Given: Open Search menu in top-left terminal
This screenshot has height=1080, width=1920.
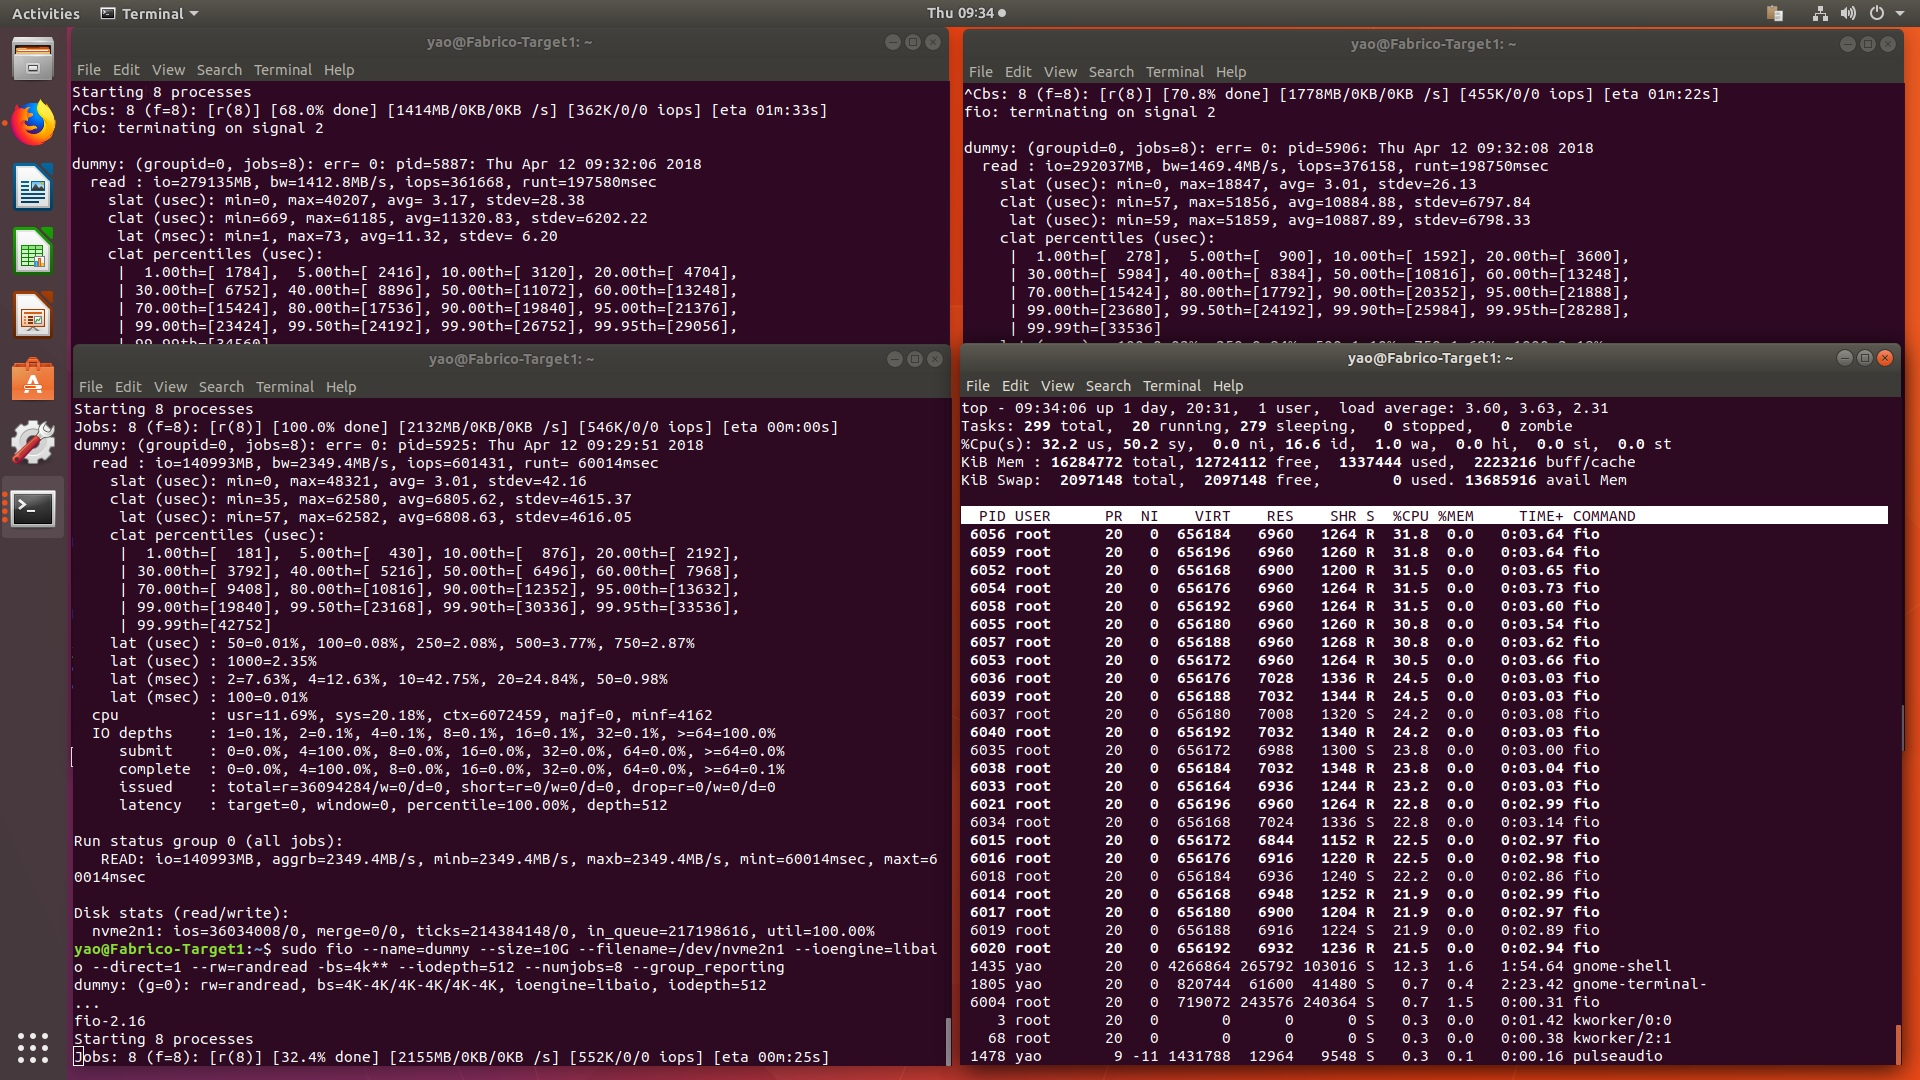Looking at the screenshot, I should click(219, 70).
